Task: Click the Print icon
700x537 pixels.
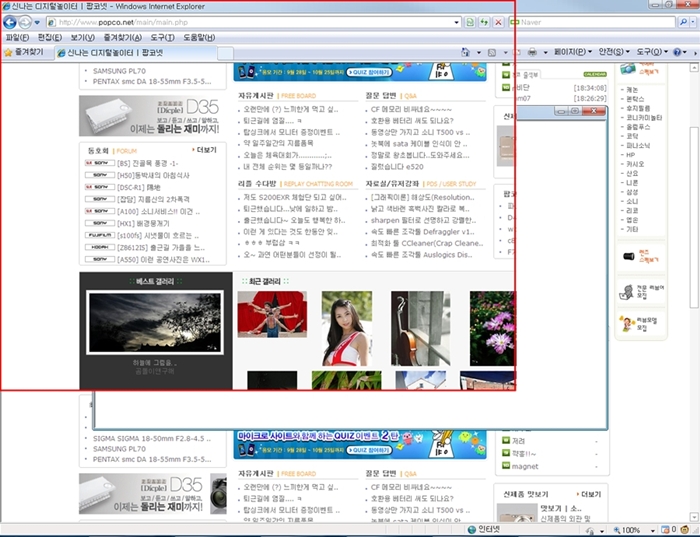Action: pos(532,52)
